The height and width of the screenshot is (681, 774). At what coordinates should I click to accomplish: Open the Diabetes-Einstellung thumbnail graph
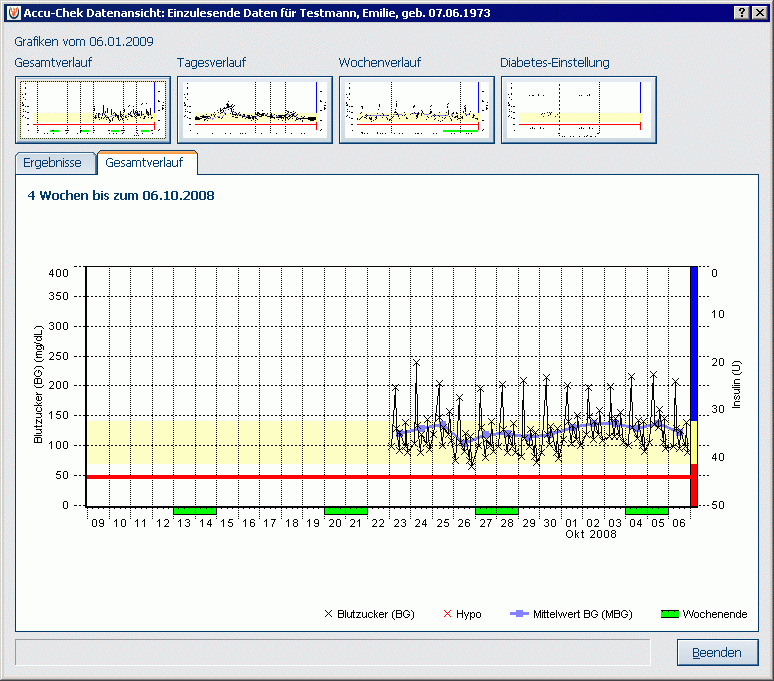click(579, 110)
